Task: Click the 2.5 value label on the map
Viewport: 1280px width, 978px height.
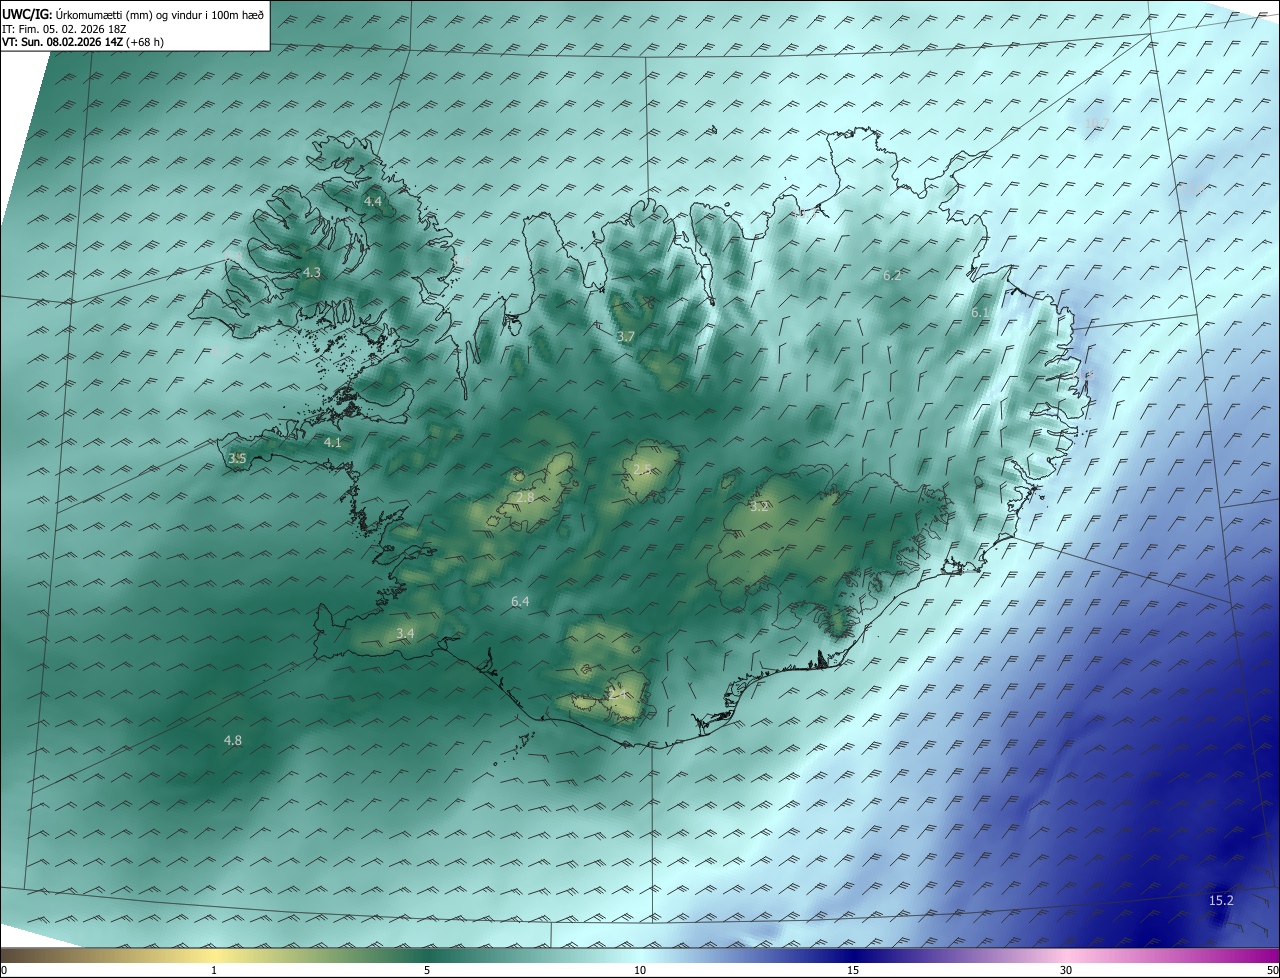Action: (642, 469)
